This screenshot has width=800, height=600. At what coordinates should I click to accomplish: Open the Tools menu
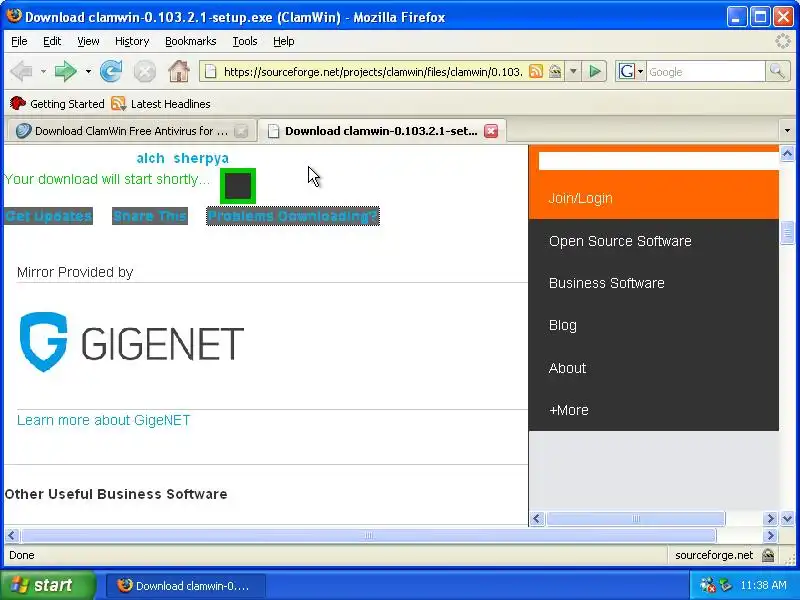245,41
